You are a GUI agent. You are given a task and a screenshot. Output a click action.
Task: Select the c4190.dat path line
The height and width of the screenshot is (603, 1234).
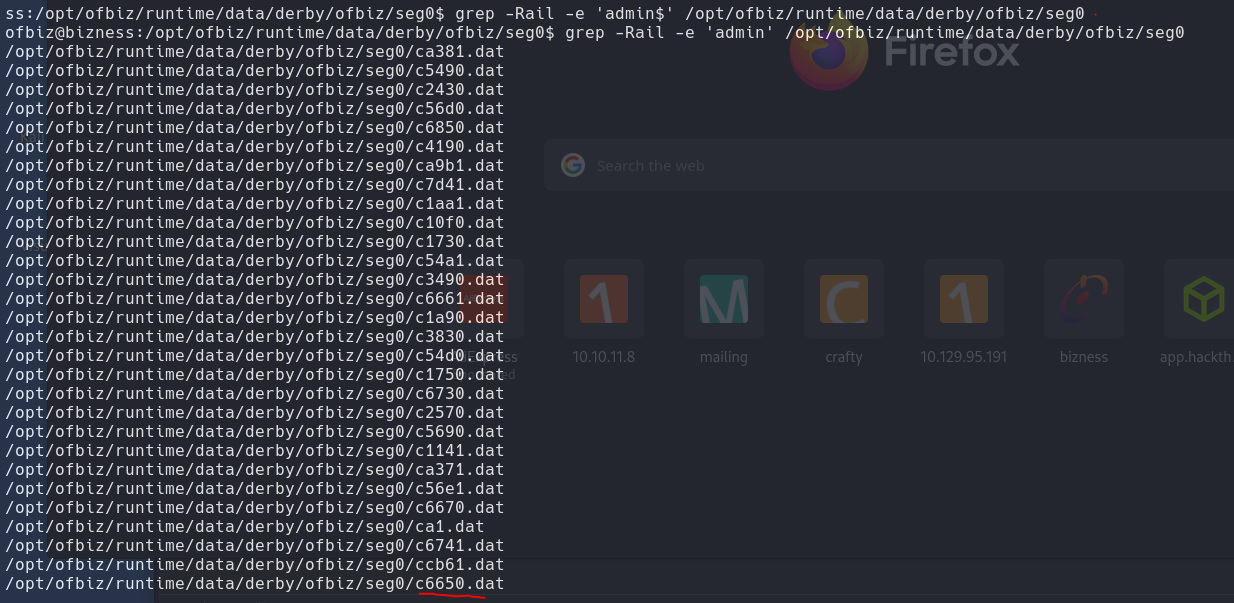(254, 147)
